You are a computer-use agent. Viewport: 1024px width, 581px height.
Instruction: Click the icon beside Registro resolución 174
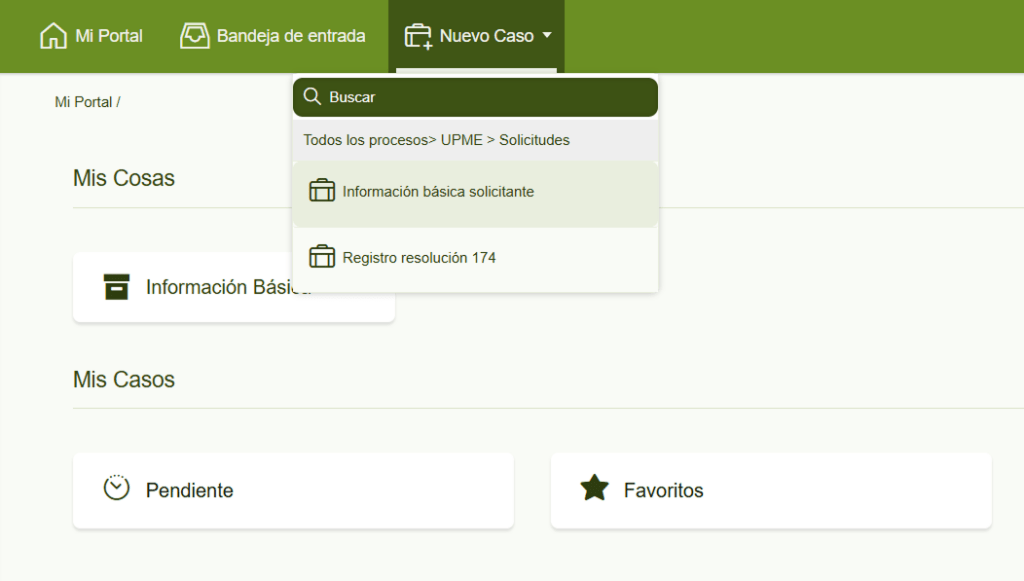click(322, 257)
